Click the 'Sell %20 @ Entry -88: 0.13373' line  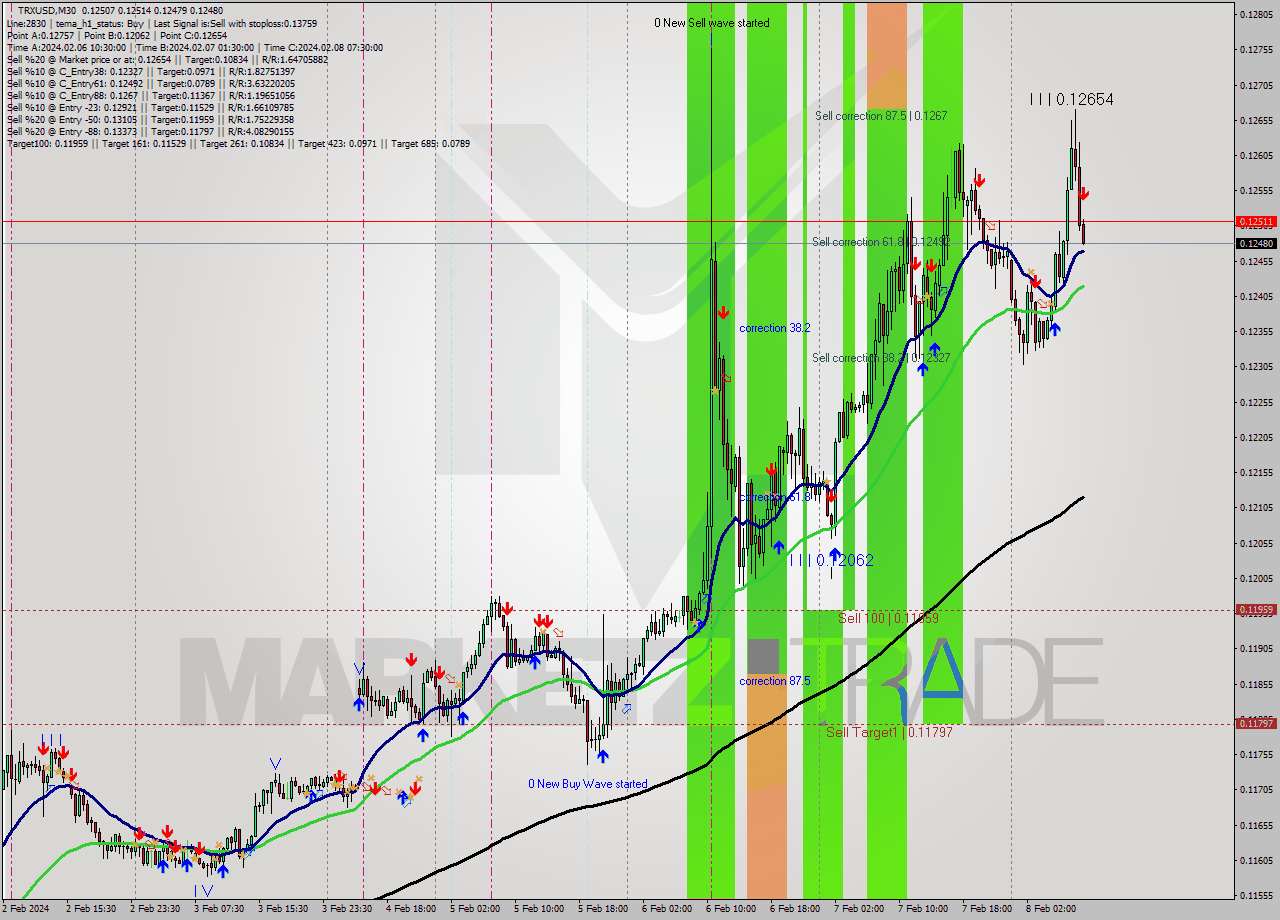[x=150, y=132]
